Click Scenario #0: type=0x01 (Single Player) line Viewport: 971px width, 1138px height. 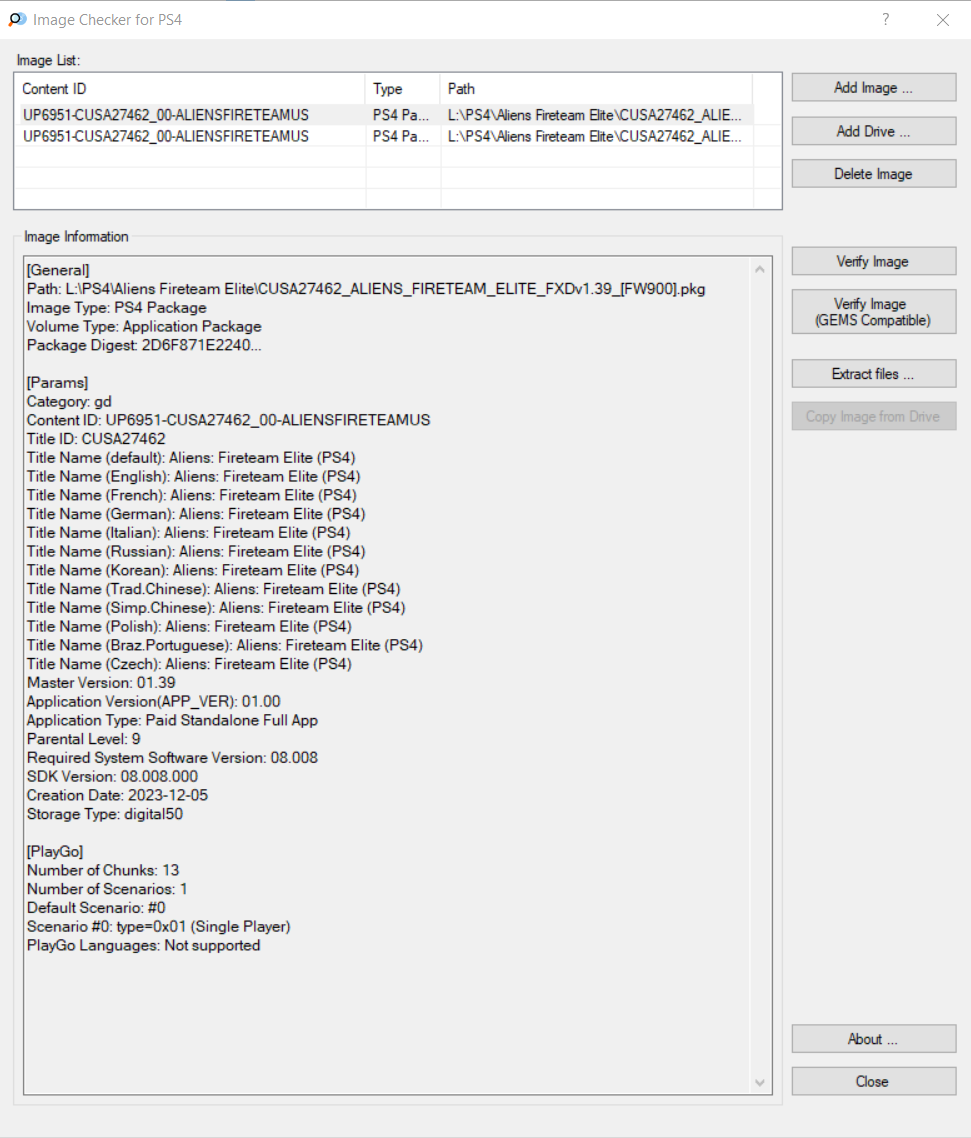pos(158,927)
